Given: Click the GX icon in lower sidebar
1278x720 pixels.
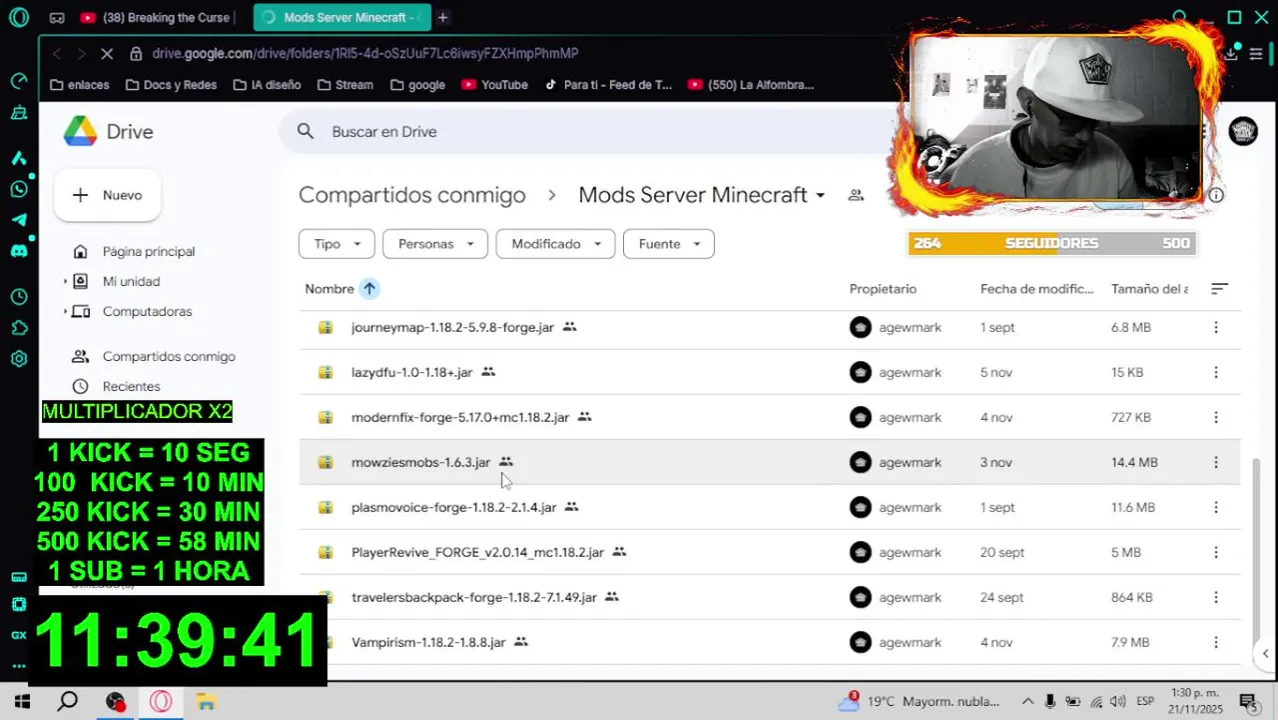Looking at the screenshot, I should [x=19, y=635].
